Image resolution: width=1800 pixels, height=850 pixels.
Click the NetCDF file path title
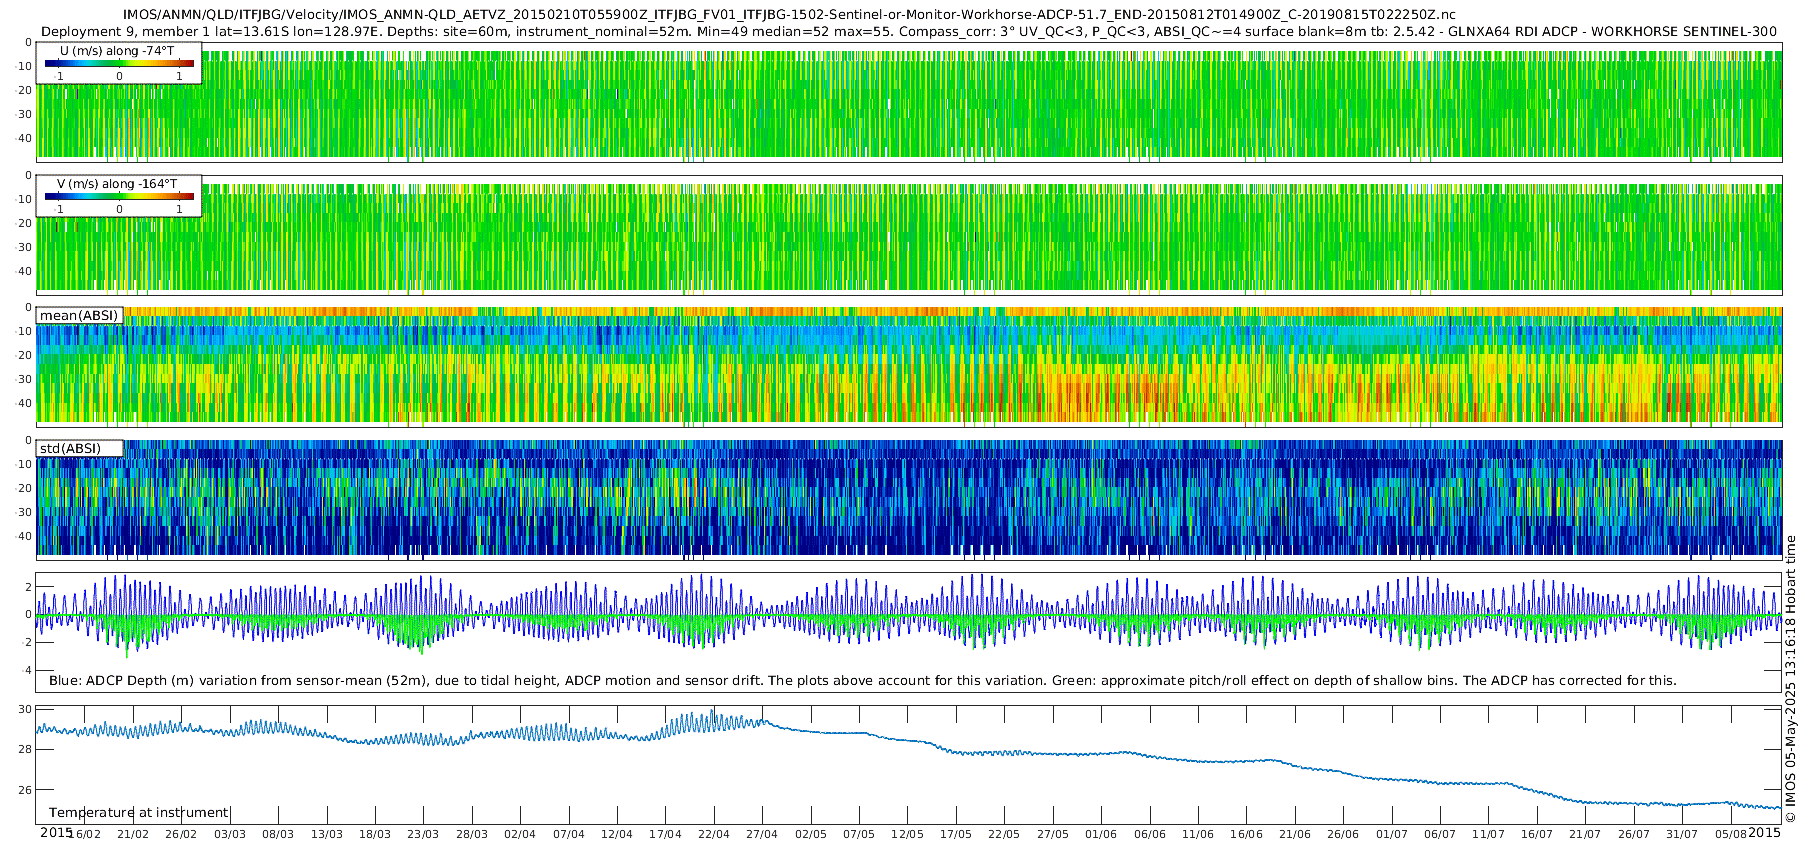tap(789, 15)
